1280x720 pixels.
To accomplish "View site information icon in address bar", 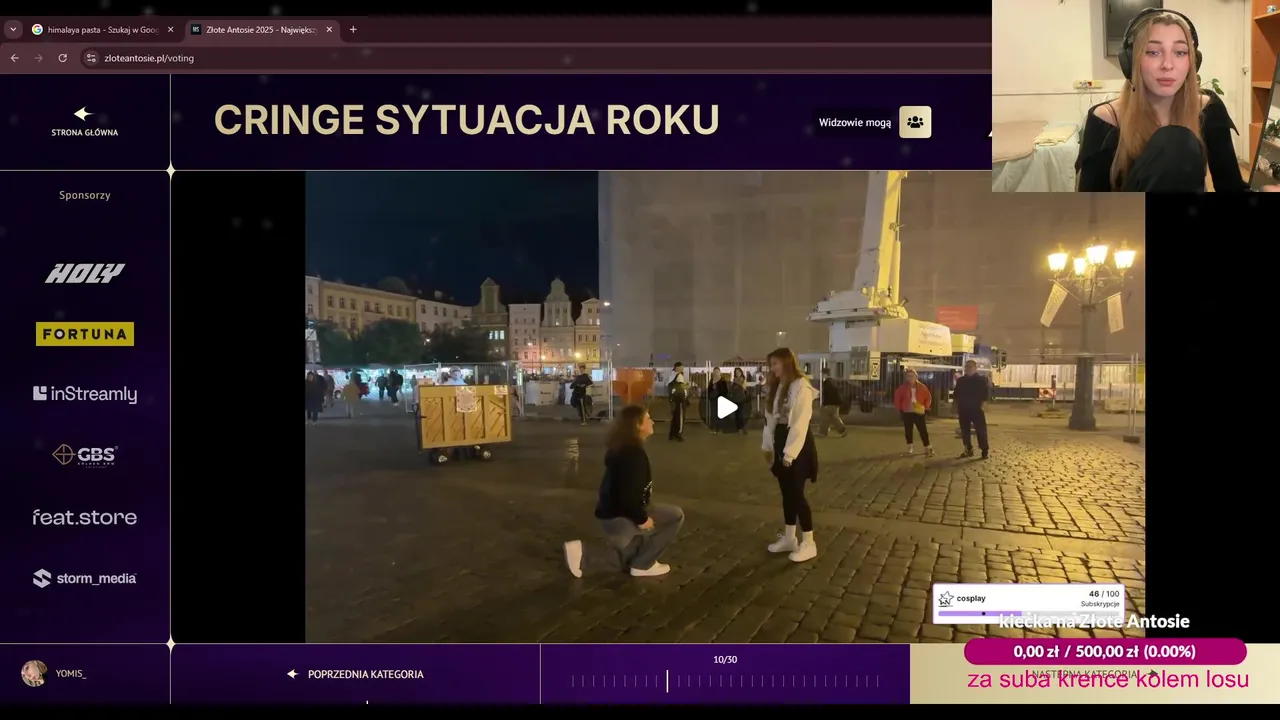I will [x=91, y=58].
